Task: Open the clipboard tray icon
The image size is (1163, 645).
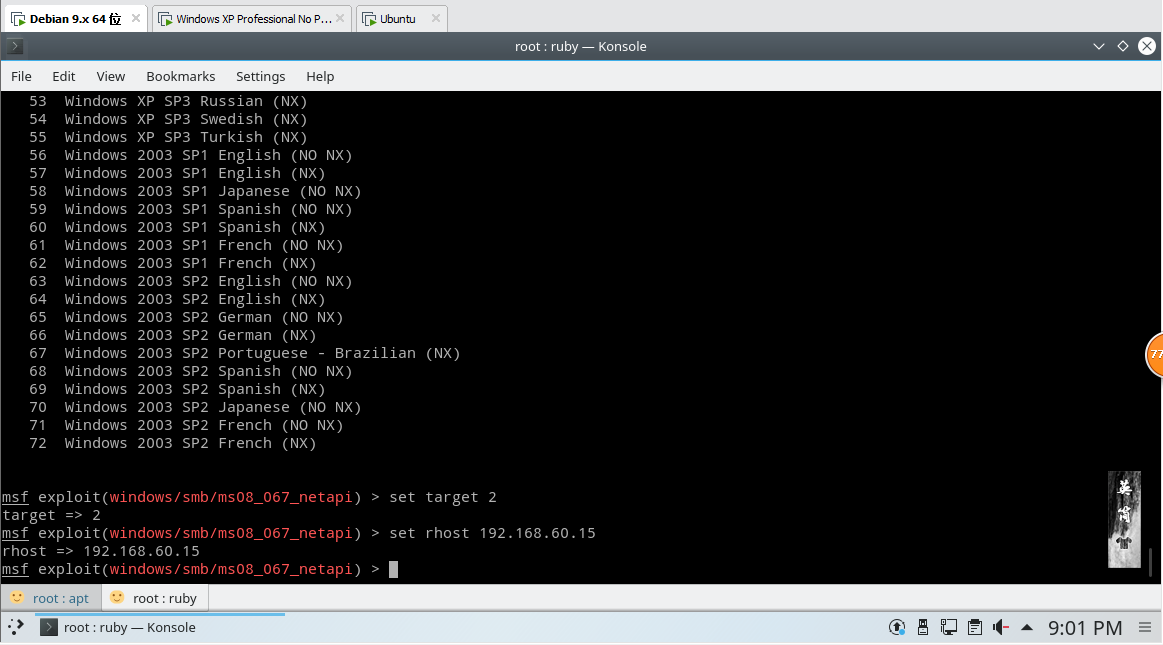Action: pyautogui.click(x=975, y=627)
